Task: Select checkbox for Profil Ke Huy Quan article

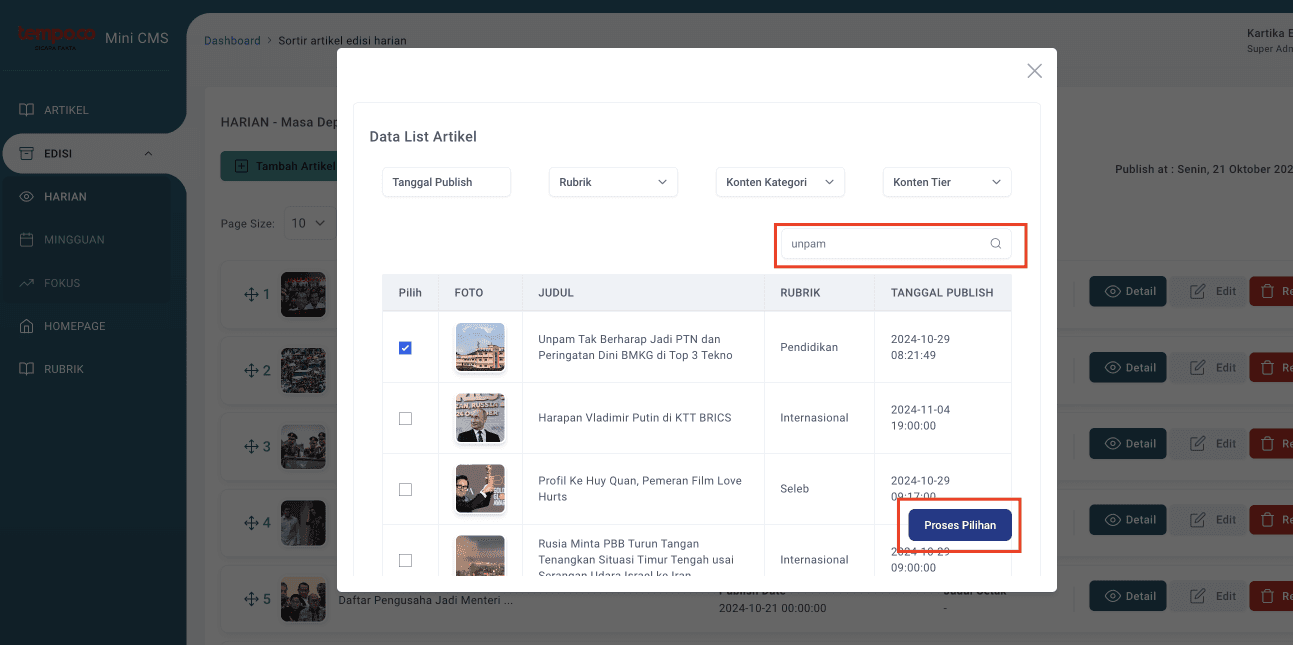Action: coord(405,490)
